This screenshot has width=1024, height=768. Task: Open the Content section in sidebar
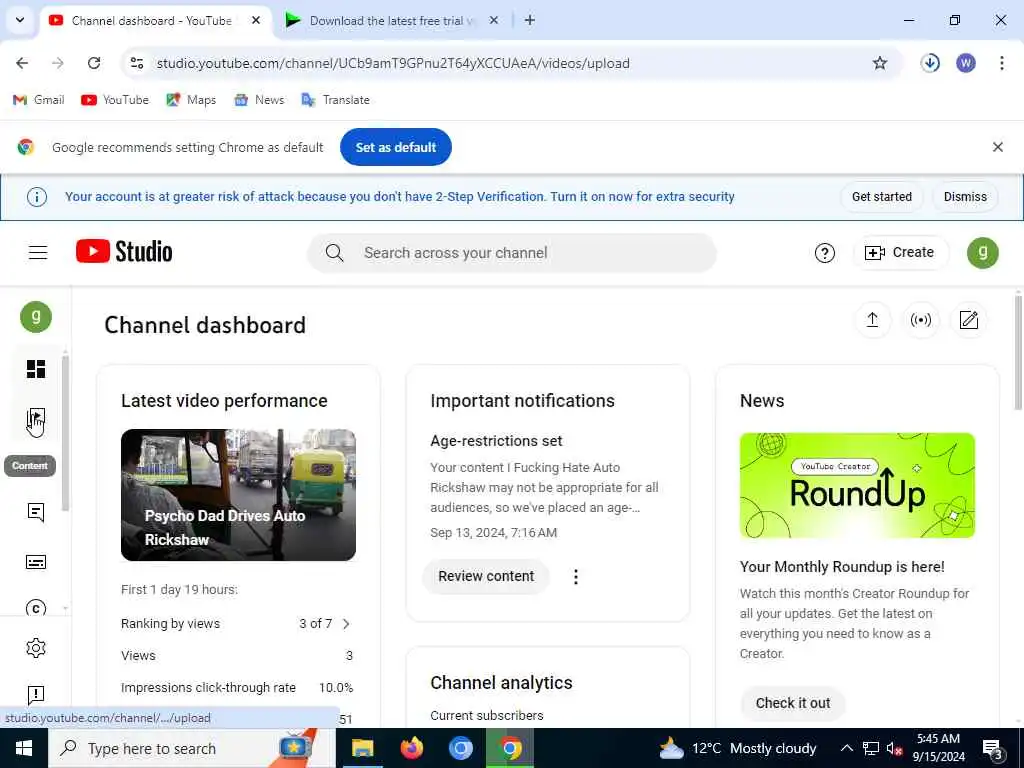pyautogui.click(x=36, y=418)
